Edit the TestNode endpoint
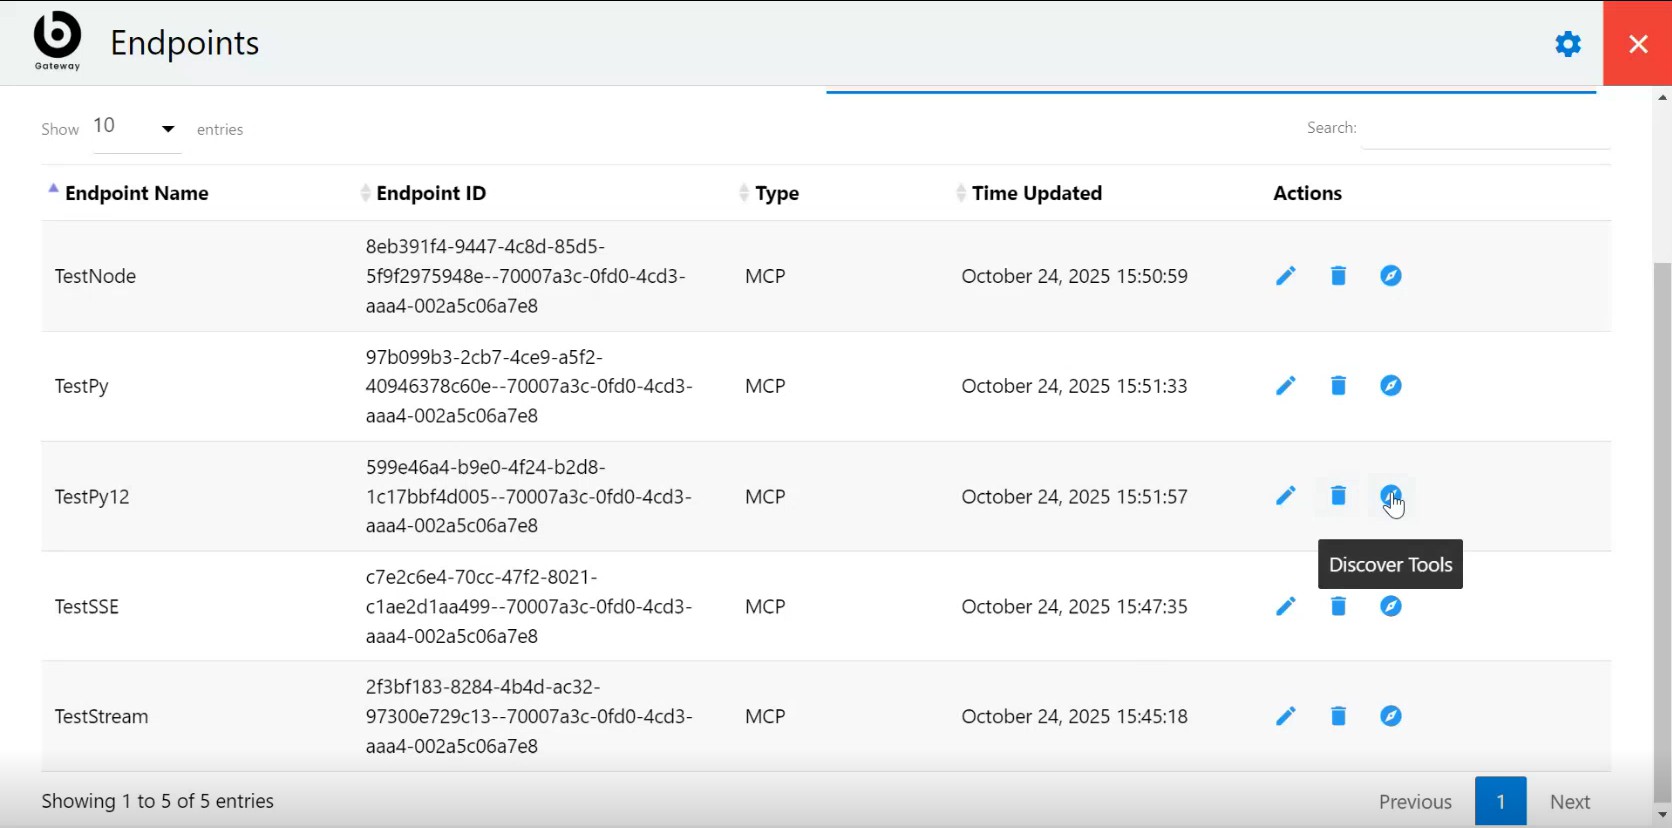1672x828 pixels. click(x=1286, y=276)
